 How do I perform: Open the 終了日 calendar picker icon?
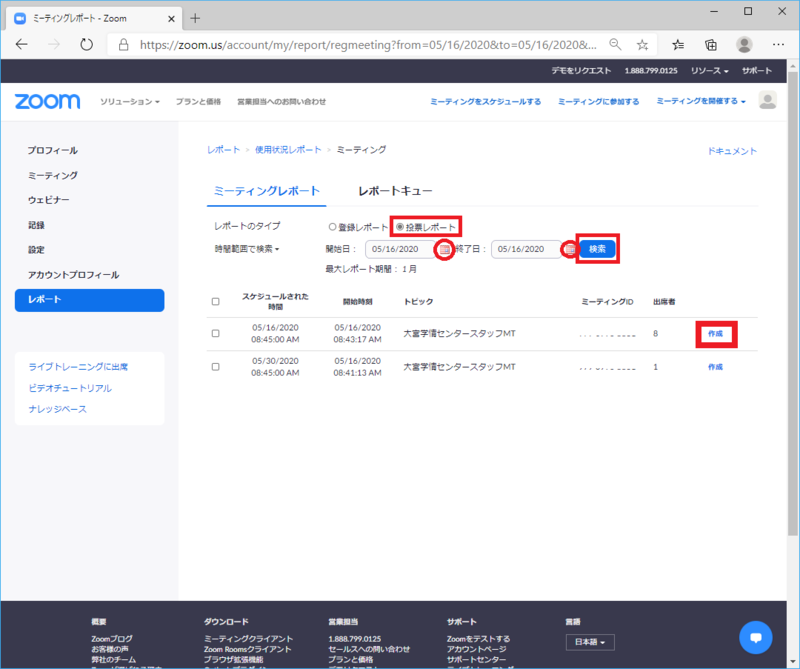pos(570,249)
